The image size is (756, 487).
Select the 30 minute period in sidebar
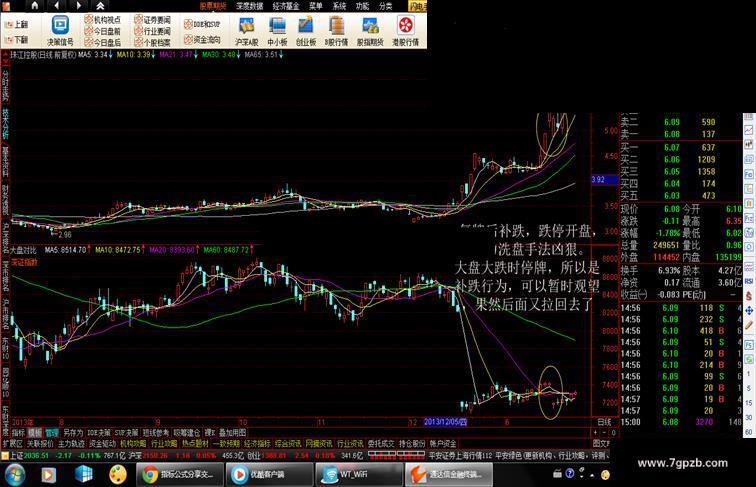[x=749, y=418]
